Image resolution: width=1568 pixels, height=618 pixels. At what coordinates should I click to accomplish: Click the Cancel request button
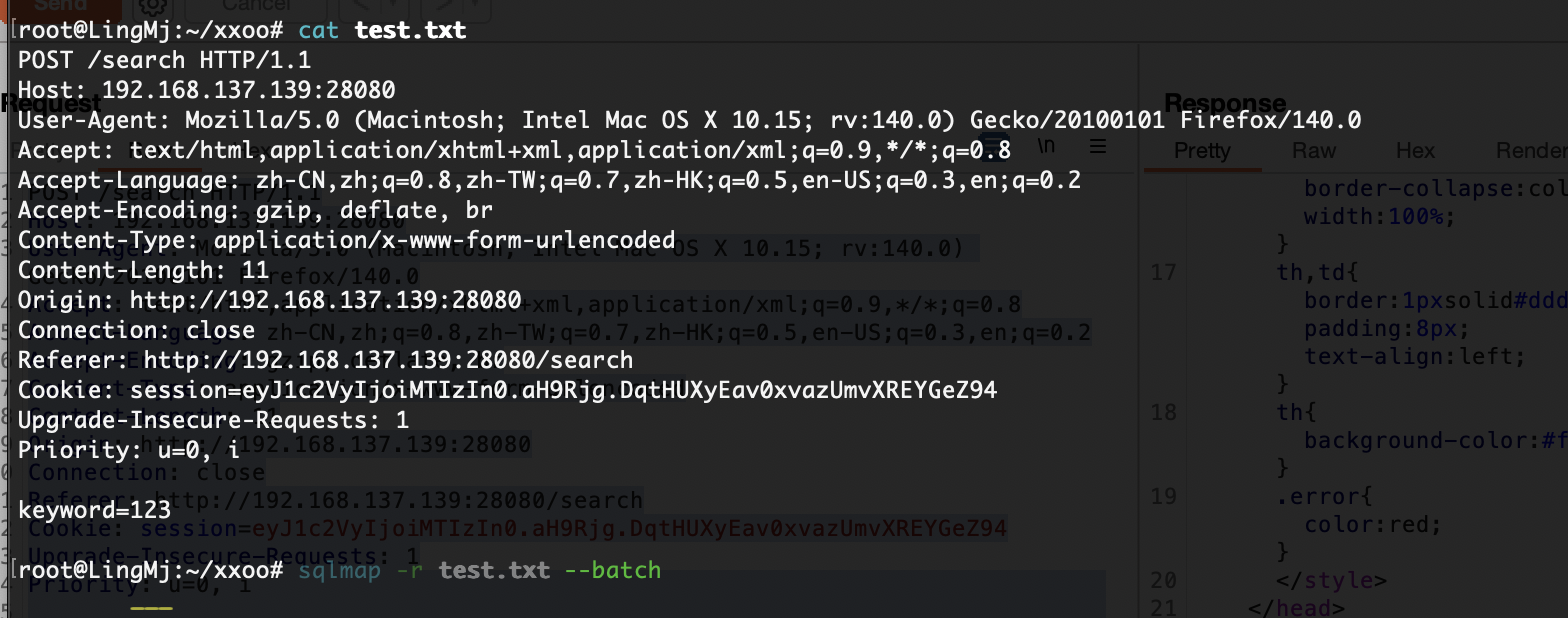257,6
